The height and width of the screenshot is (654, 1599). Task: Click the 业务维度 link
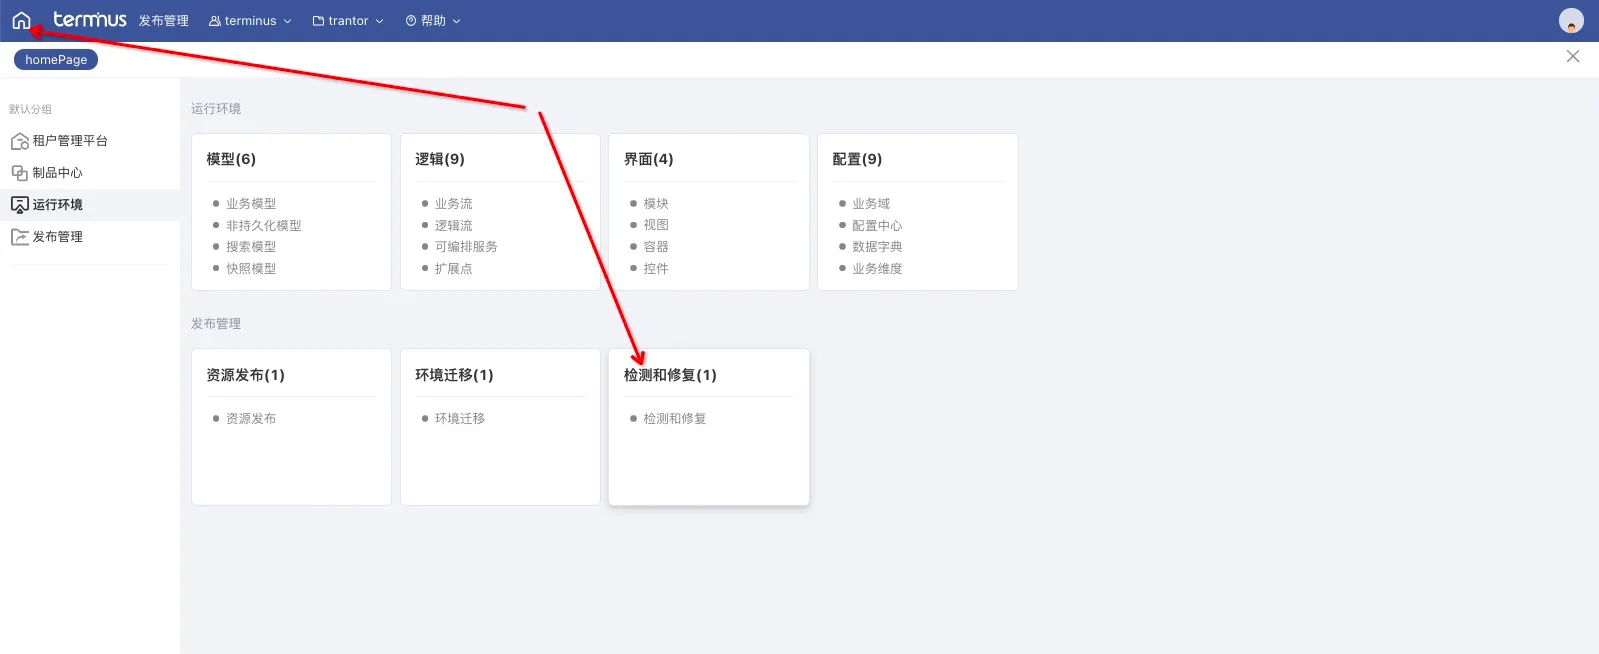point(877,269)
